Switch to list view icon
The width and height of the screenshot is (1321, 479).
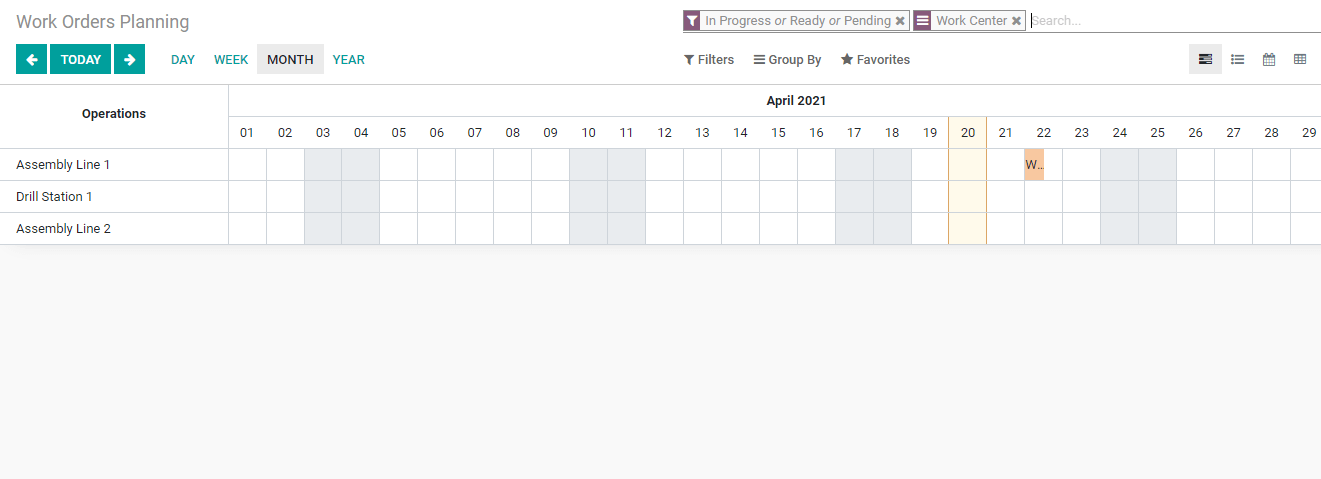(1237, 59)
